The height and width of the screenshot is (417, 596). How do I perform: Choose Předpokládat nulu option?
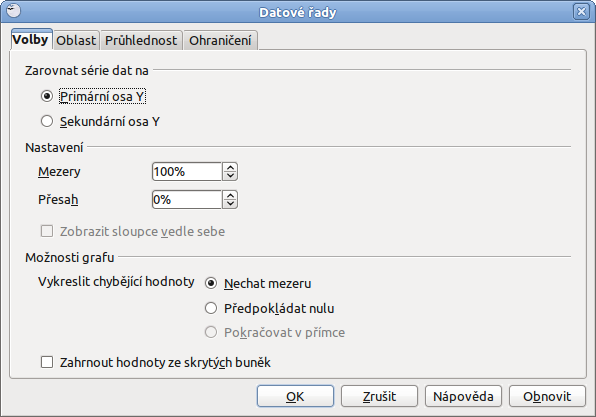click(211, 308)
